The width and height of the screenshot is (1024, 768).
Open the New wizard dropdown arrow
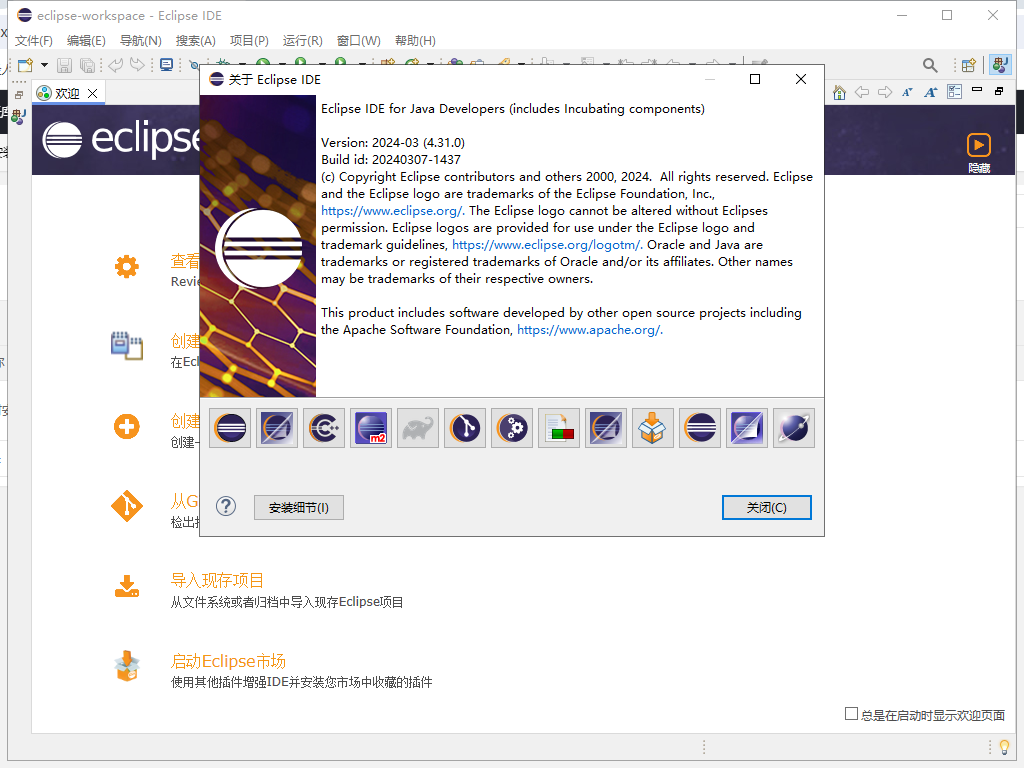[44, 65]
